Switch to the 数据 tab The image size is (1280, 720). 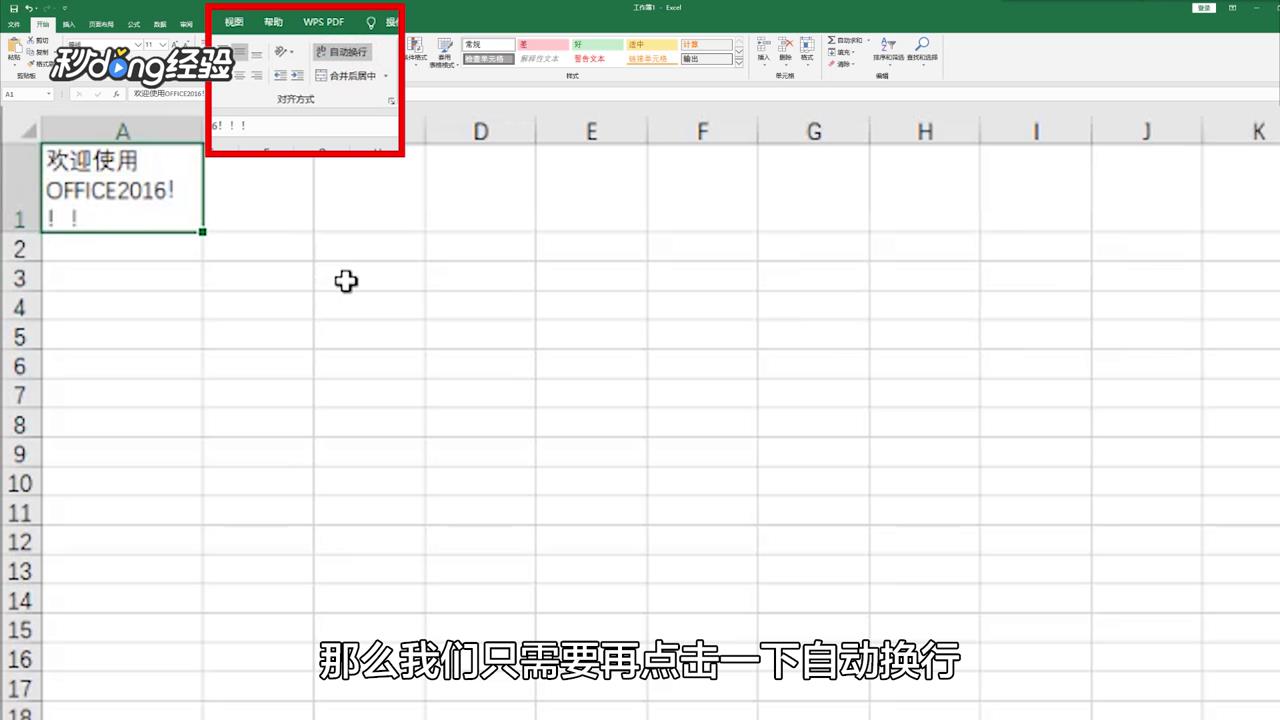pyautogui.click(x=160, y=24)
